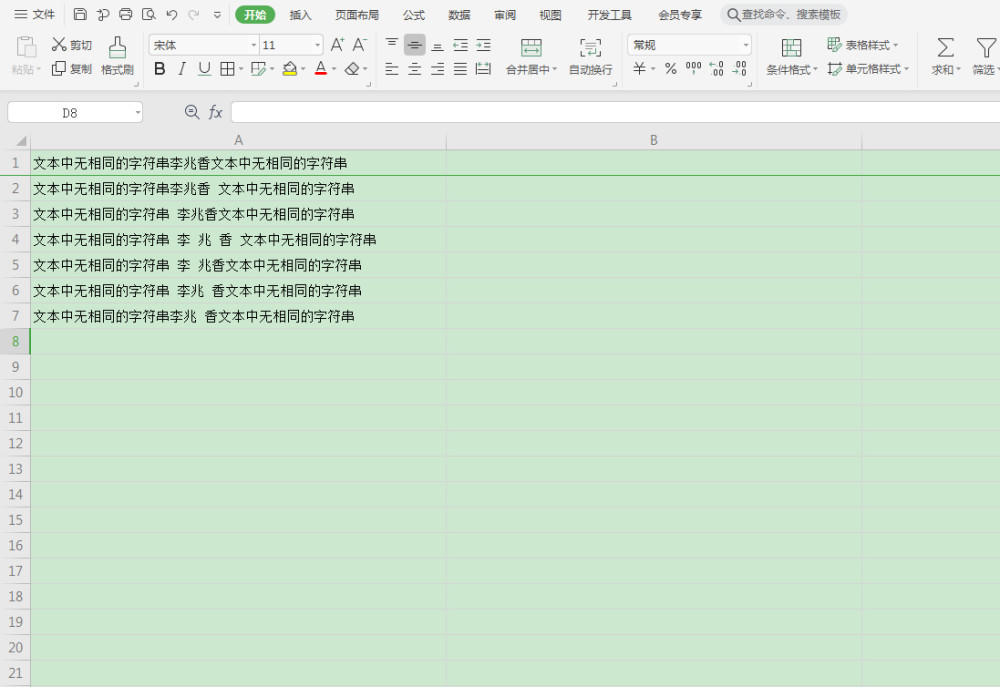Select vertical middle alignment
The width and height of the screenshot is (1000, 687).
pyautogui.click(x=415, y=45)
